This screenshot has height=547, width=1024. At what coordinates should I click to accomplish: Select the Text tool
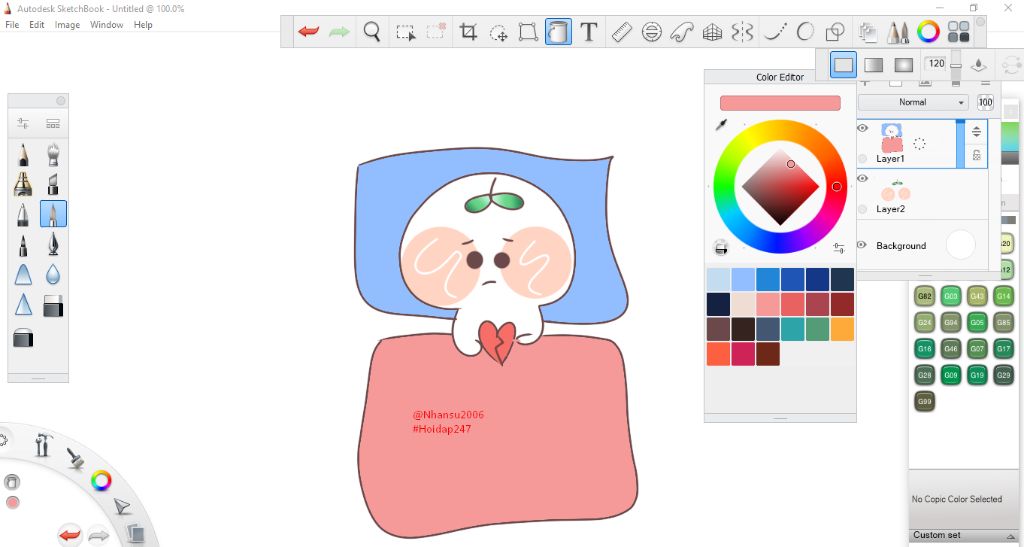[588, 31]
